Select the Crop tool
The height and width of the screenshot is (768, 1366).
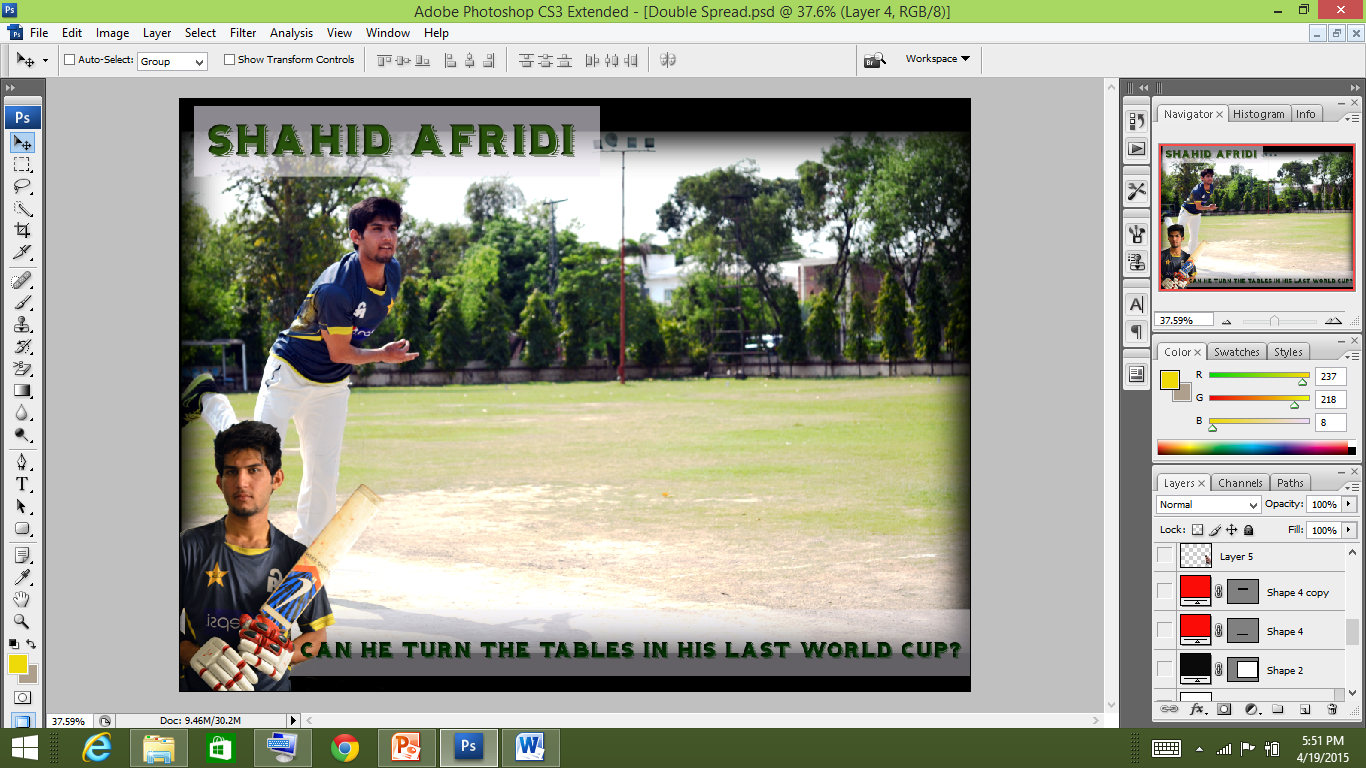pyautogui.click(x=22, y=231)
